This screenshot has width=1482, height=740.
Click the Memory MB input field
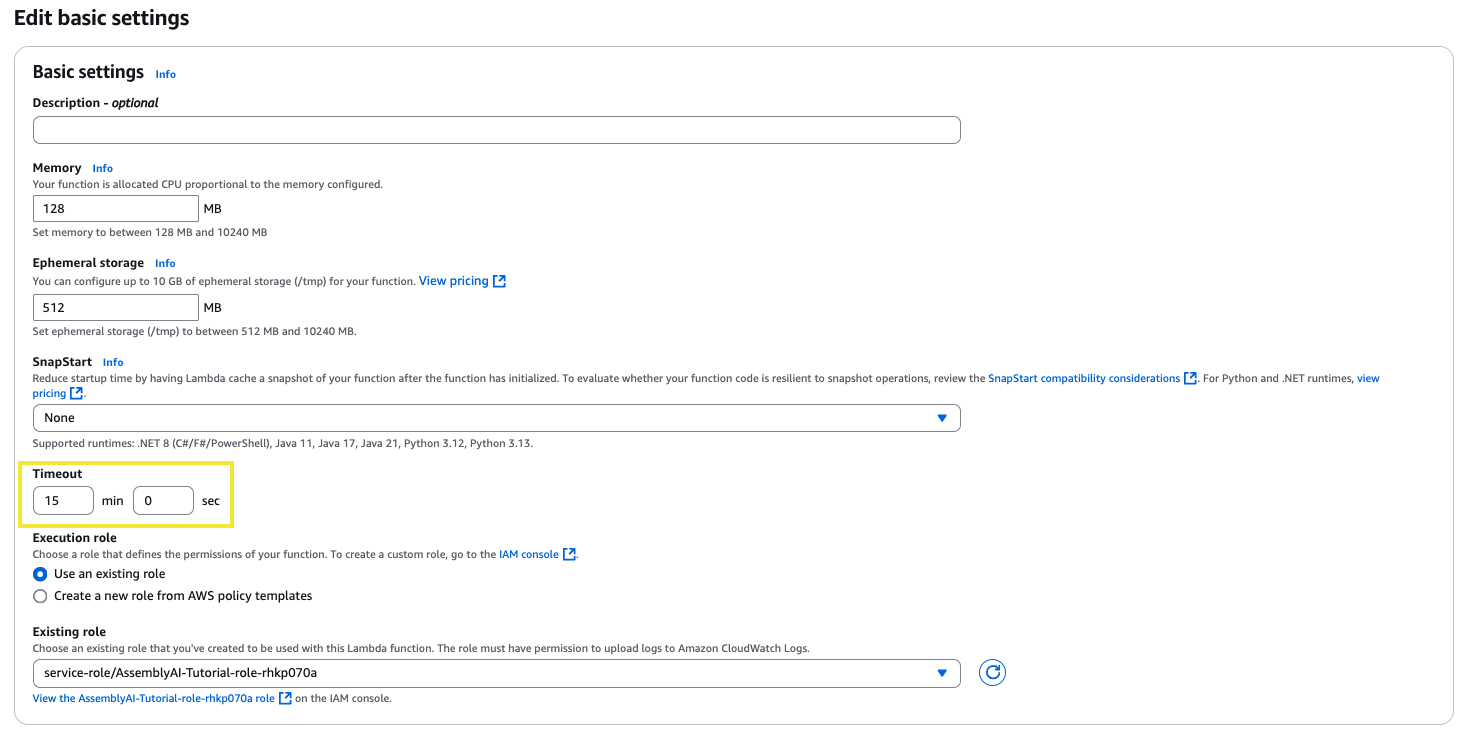point(115,209)
